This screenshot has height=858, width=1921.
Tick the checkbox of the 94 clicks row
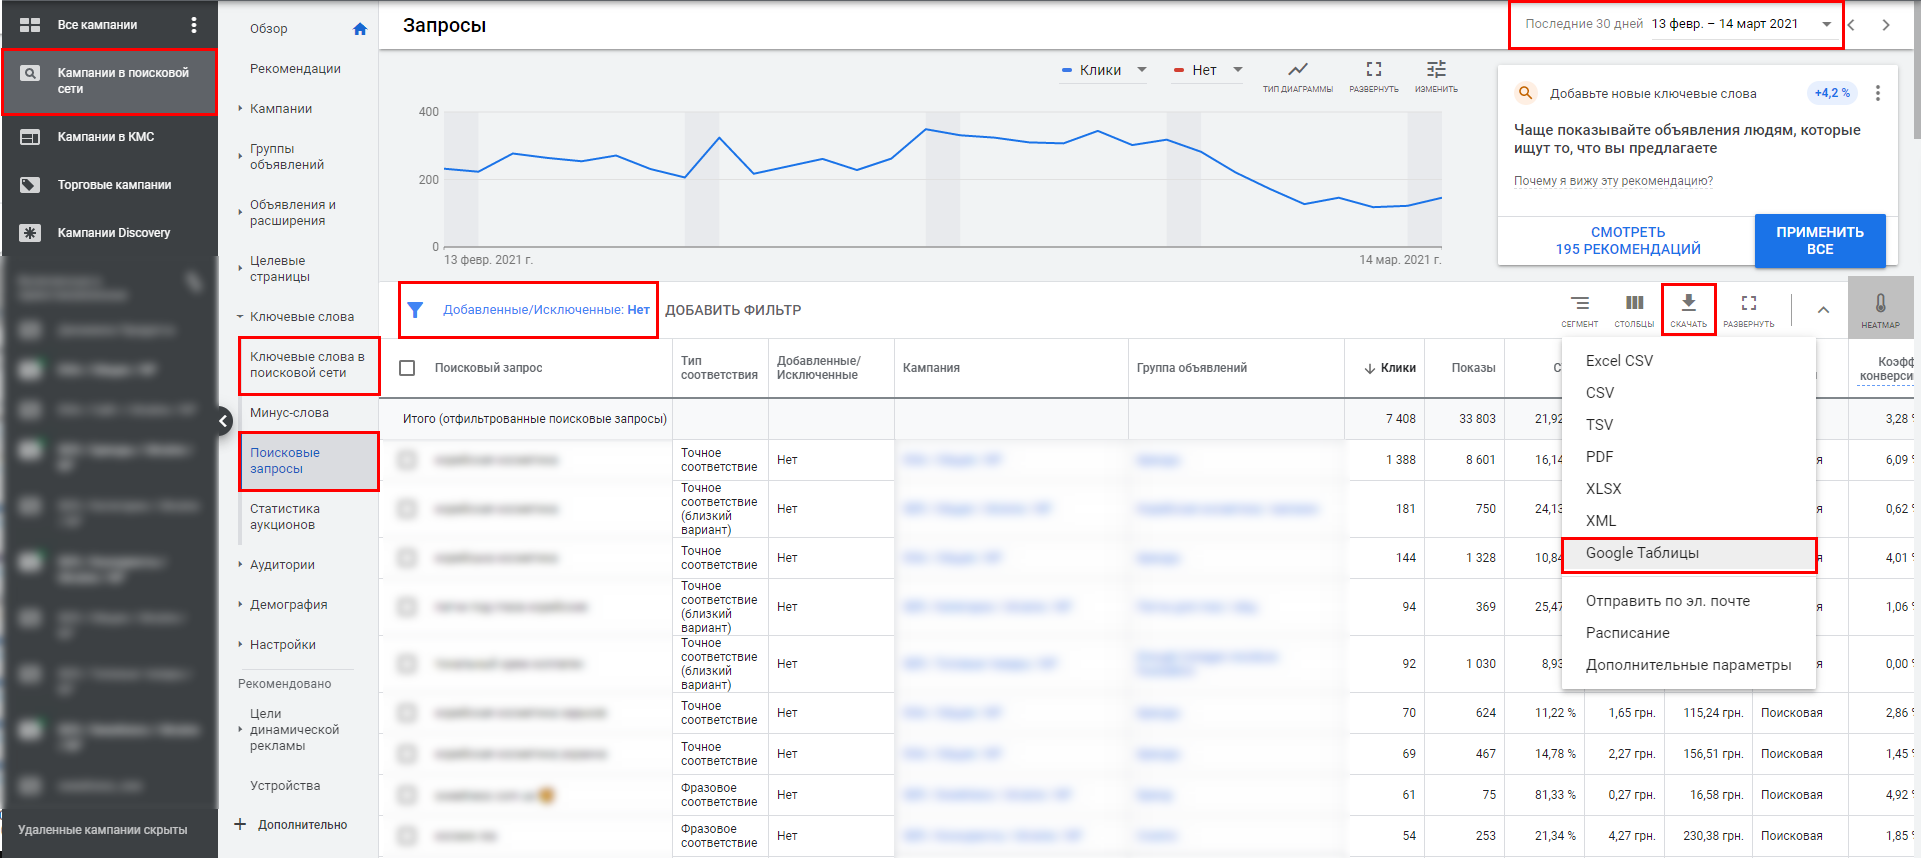tap(407, 607)
